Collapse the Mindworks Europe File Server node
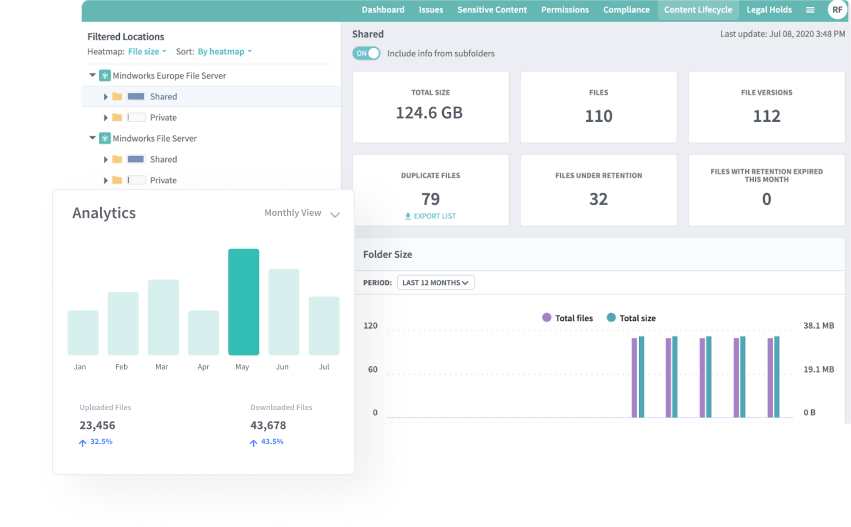The image size is (851, 527). [93, 76]
